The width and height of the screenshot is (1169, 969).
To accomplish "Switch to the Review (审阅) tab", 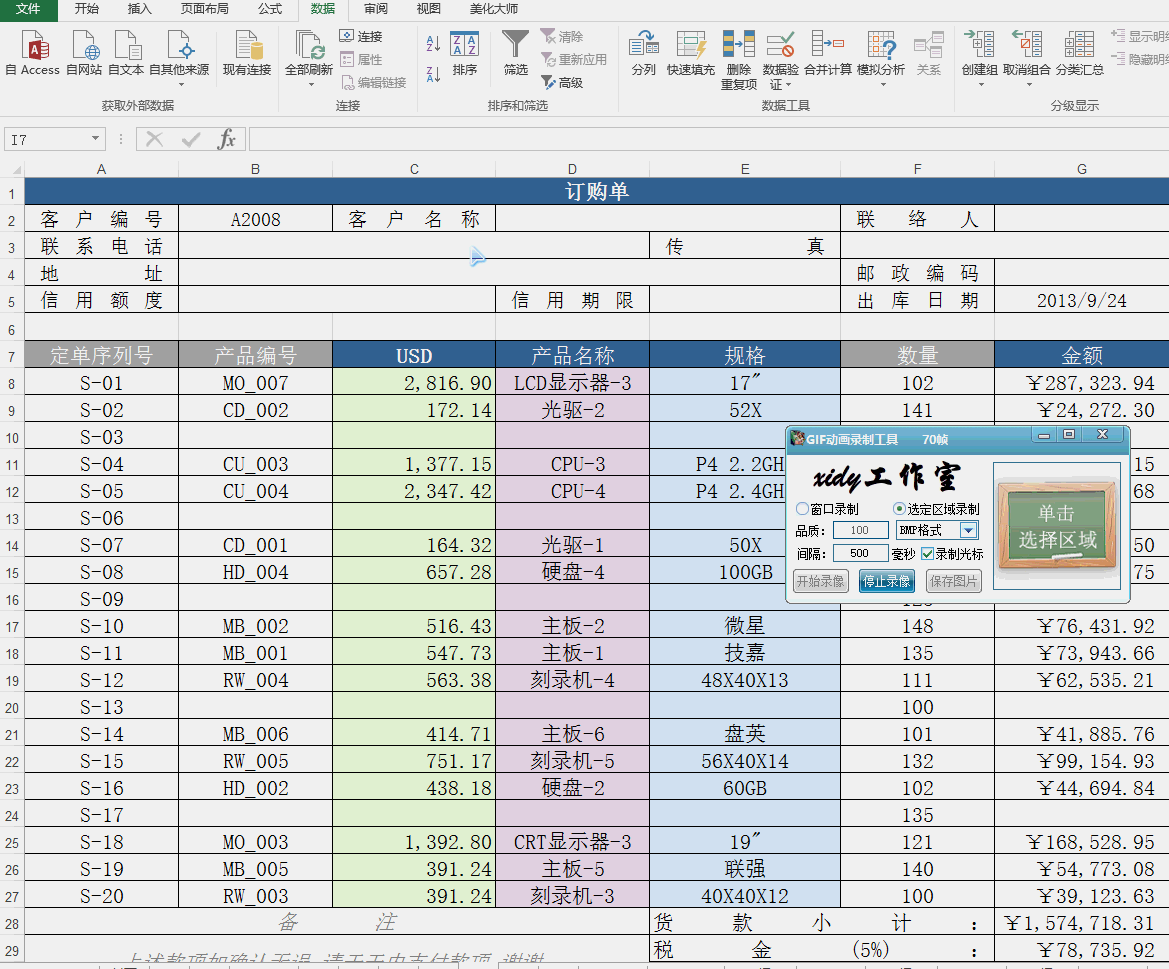I will pos(376,9).
